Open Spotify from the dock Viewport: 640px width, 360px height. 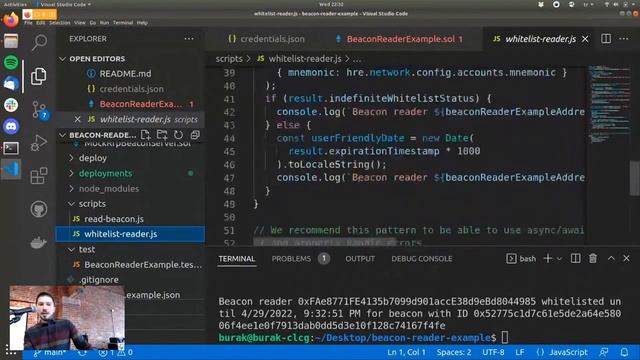click(11, 62)
